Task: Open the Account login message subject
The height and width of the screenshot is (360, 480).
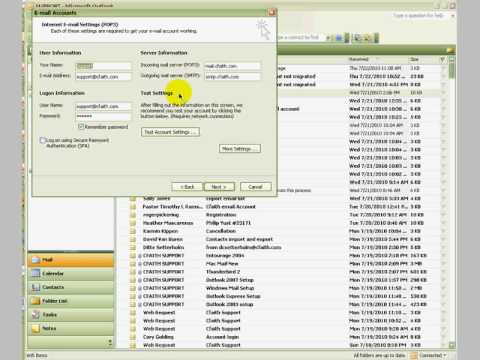Action: pos(222,337)
